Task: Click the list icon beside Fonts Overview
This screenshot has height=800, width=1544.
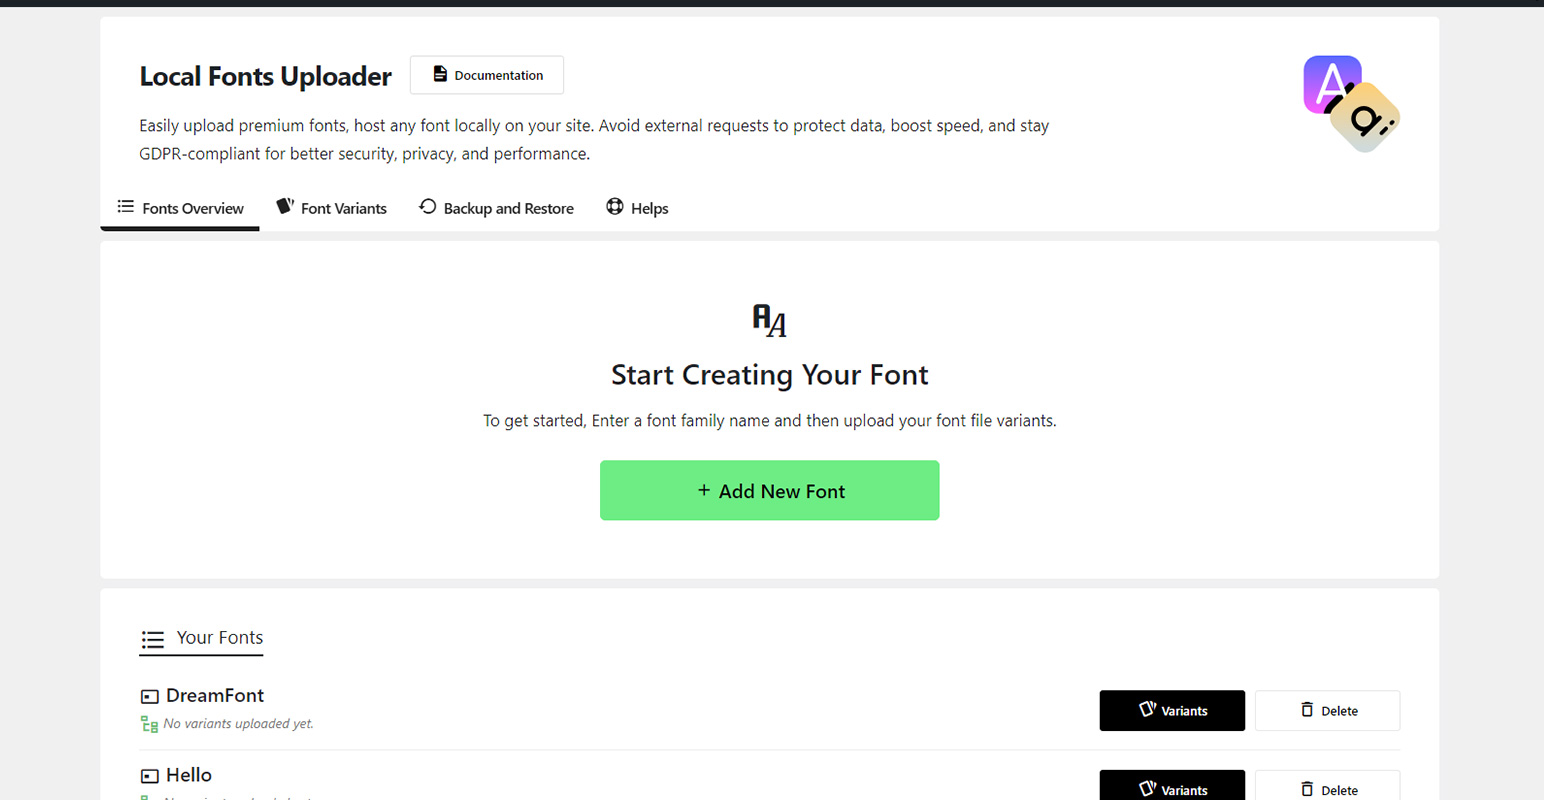Action: click(x=125, y=207)
